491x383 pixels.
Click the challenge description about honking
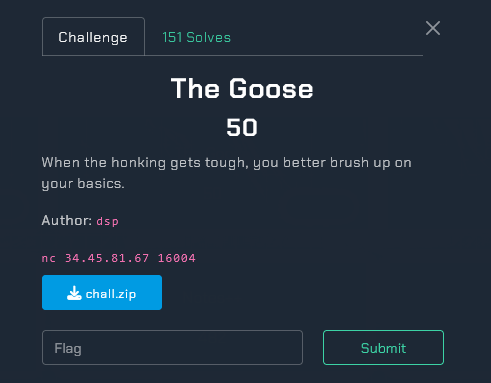[227, 173]
